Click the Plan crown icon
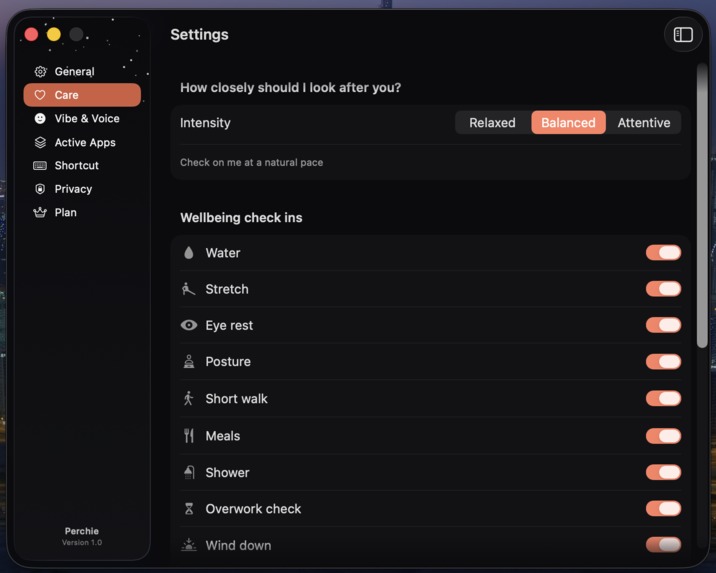The width and height of the screenshot is (716, 573). 40,212
